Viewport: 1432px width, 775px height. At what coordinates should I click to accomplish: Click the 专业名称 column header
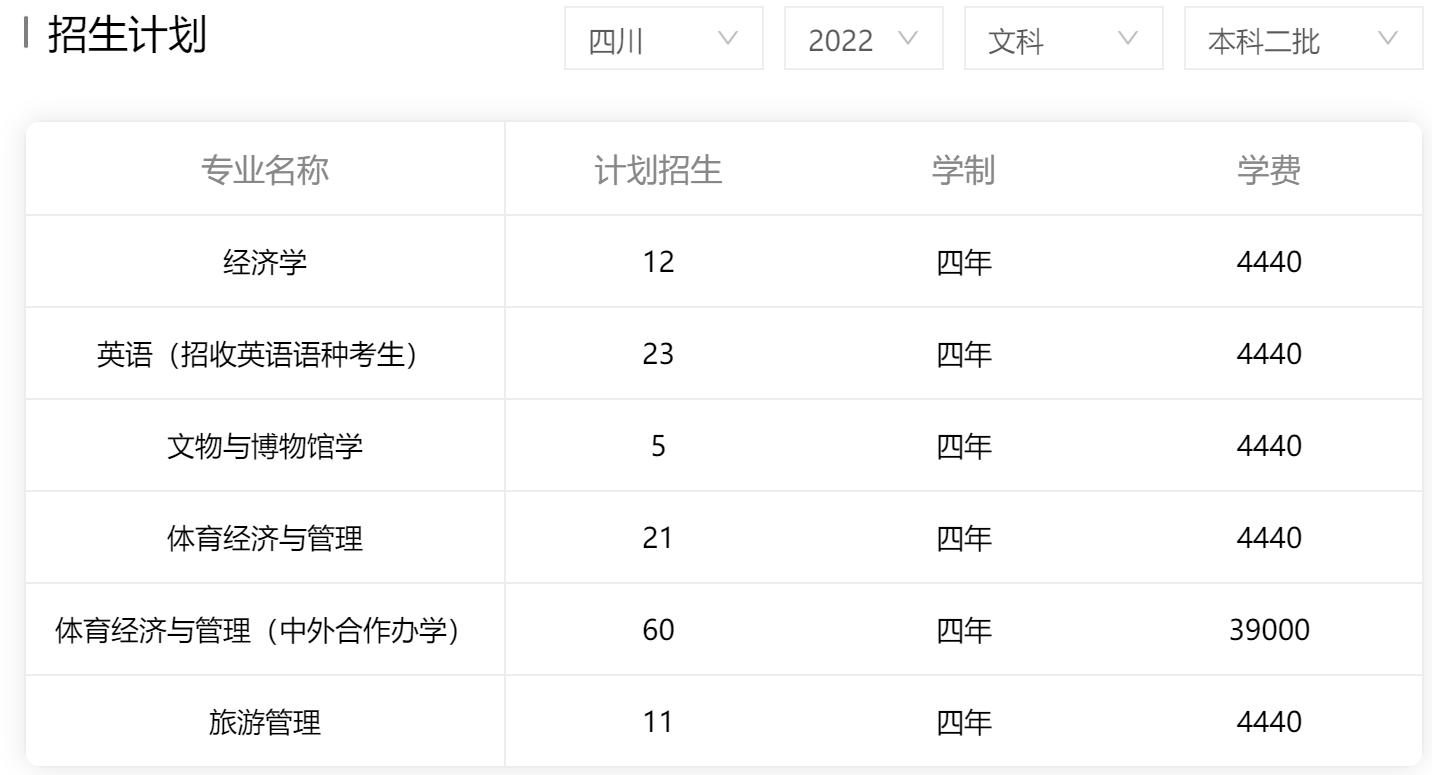point(265,170)
